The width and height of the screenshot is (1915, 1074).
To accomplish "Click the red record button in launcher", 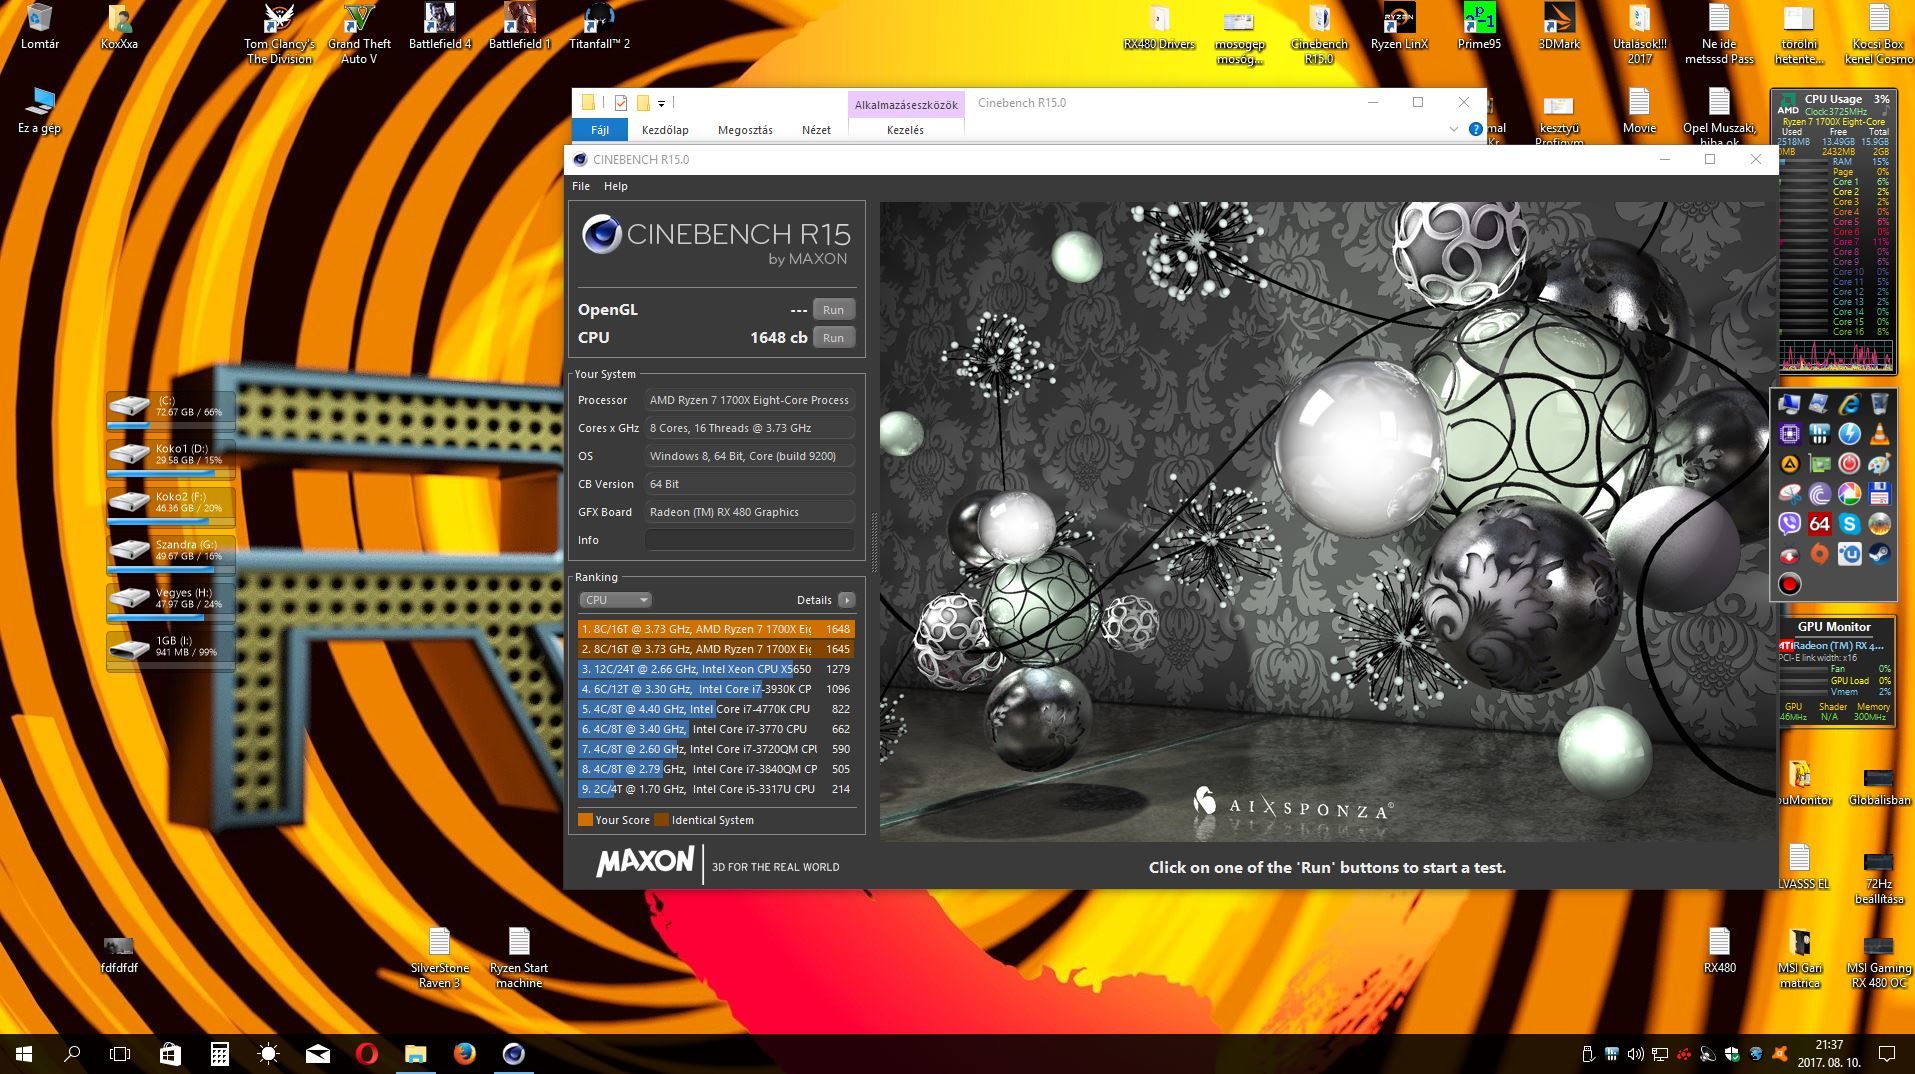I will (1789, 584).
